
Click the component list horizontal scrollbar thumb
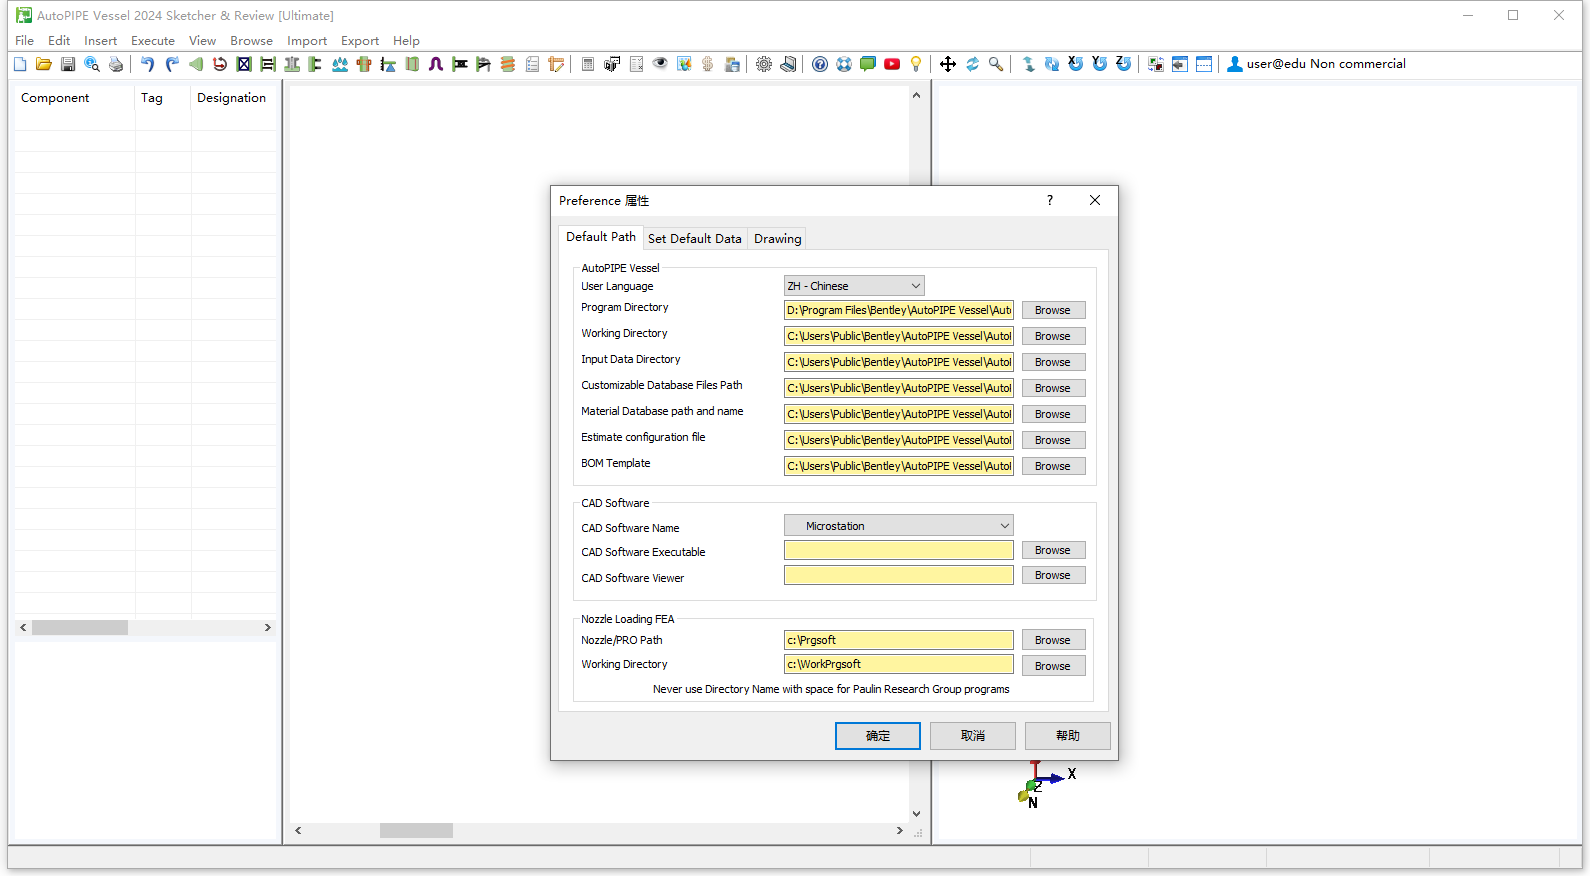[x=80, y=628]
